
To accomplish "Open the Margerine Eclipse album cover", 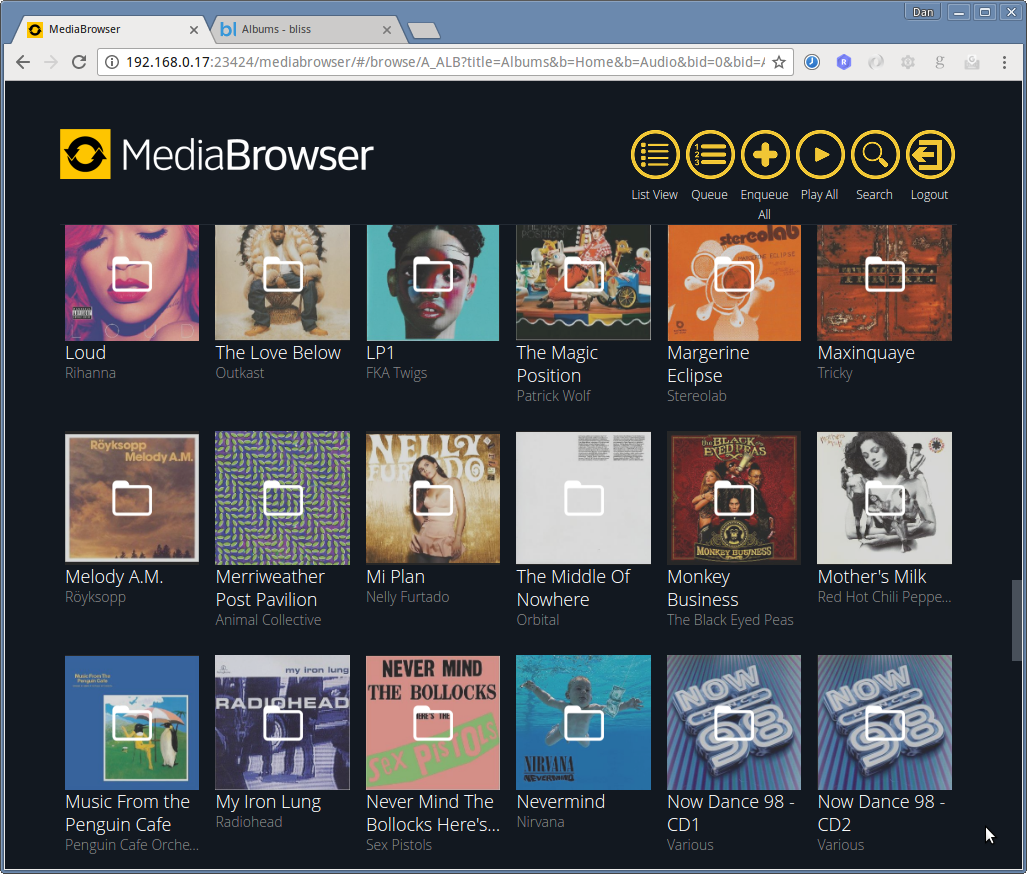I will click(734, 282).
